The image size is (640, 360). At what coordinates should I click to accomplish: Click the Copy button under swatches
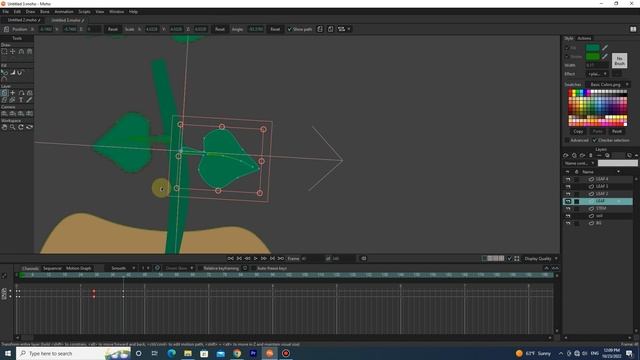tap(578, 131)
